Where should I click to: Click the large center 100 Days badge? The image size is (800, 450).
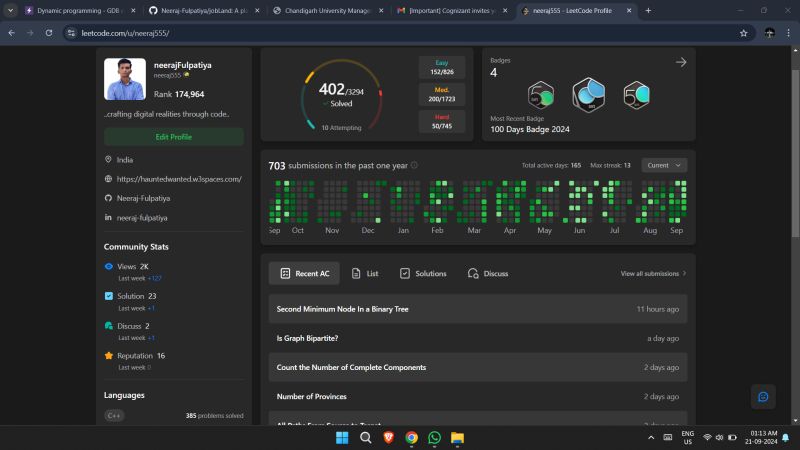588,95
